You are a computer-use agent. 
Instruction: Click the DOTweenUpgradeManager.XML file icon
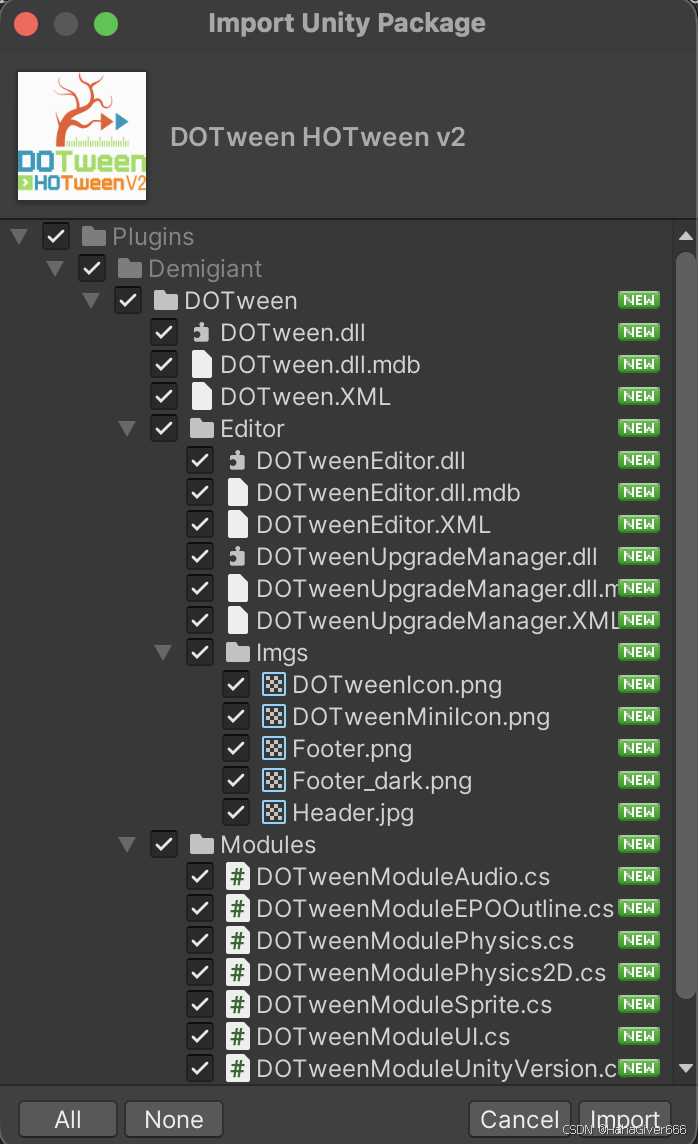pos(237,620)
